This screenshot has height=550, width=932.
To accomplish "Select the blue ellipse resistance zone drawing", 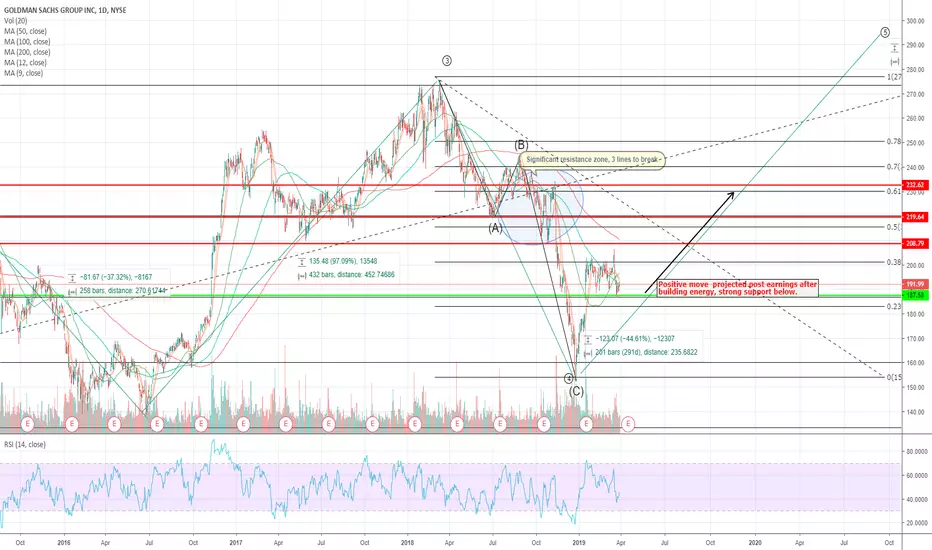I will coord(539,207).
